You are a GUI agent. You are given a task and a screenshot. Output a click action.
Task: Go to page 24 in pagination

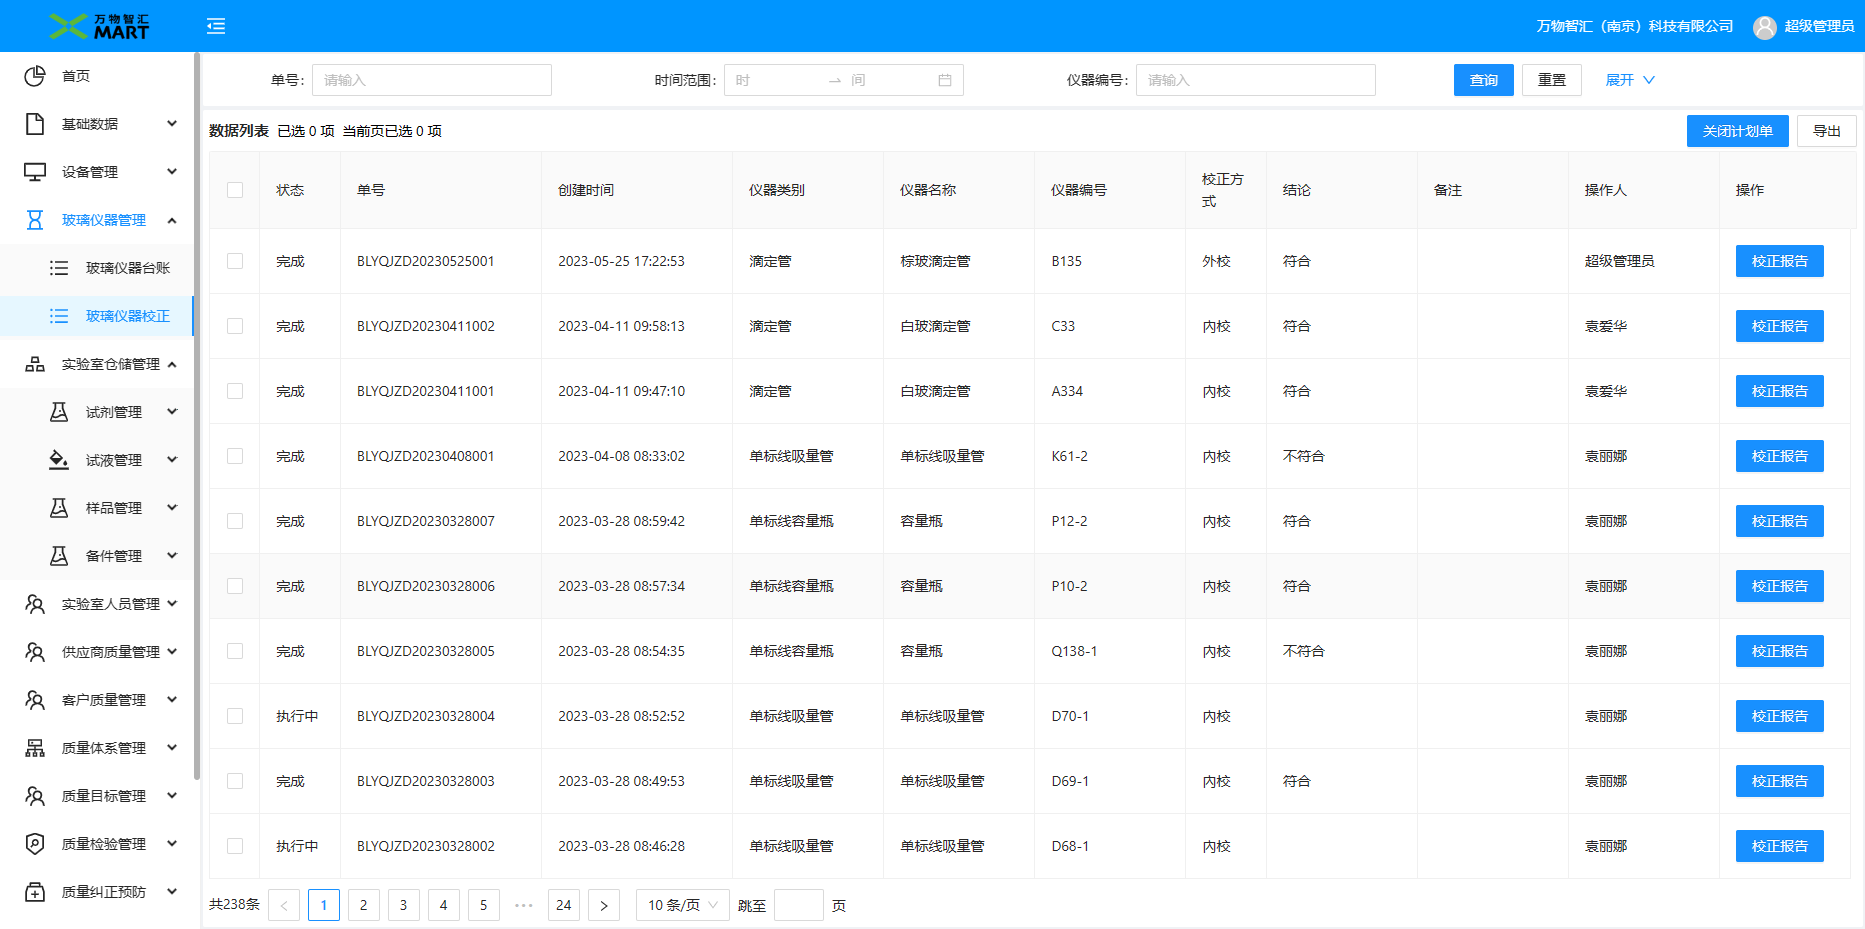point(563,905)
